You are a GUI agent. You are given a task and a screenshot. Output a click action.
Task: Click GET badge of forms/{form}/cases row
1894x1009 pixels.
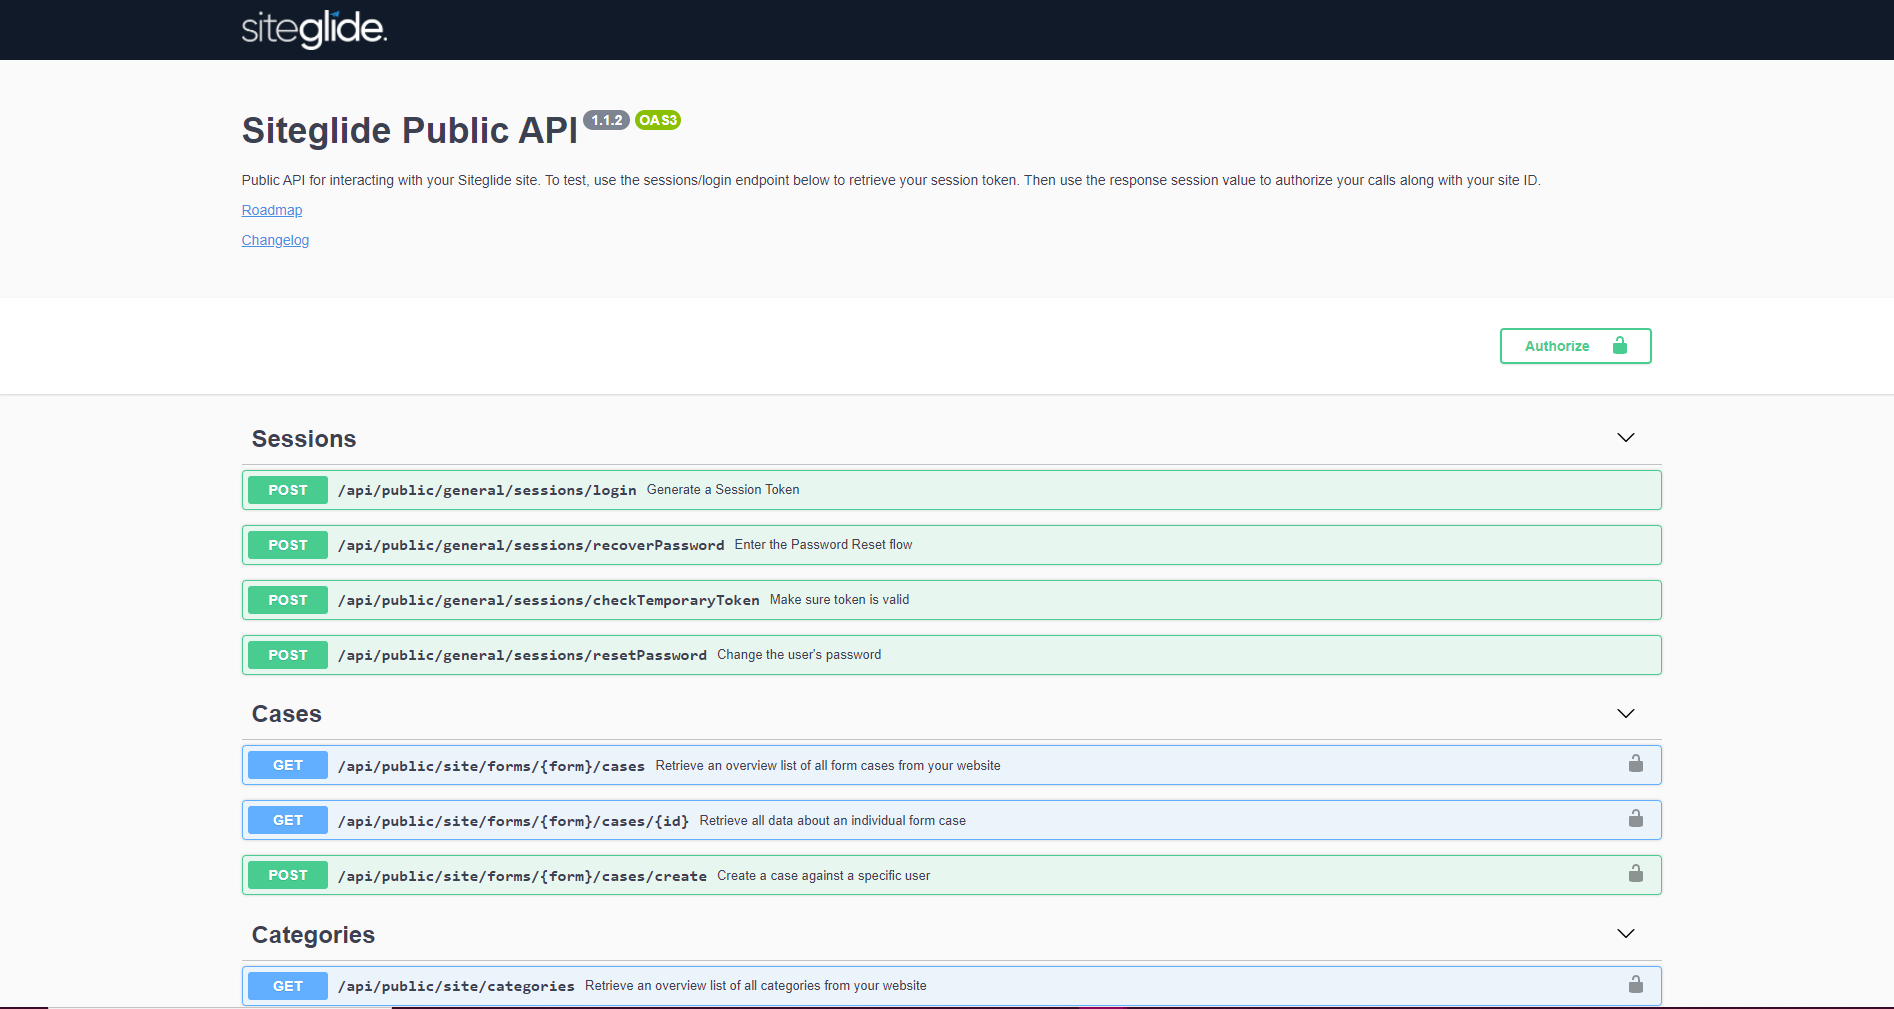point(288,765)
